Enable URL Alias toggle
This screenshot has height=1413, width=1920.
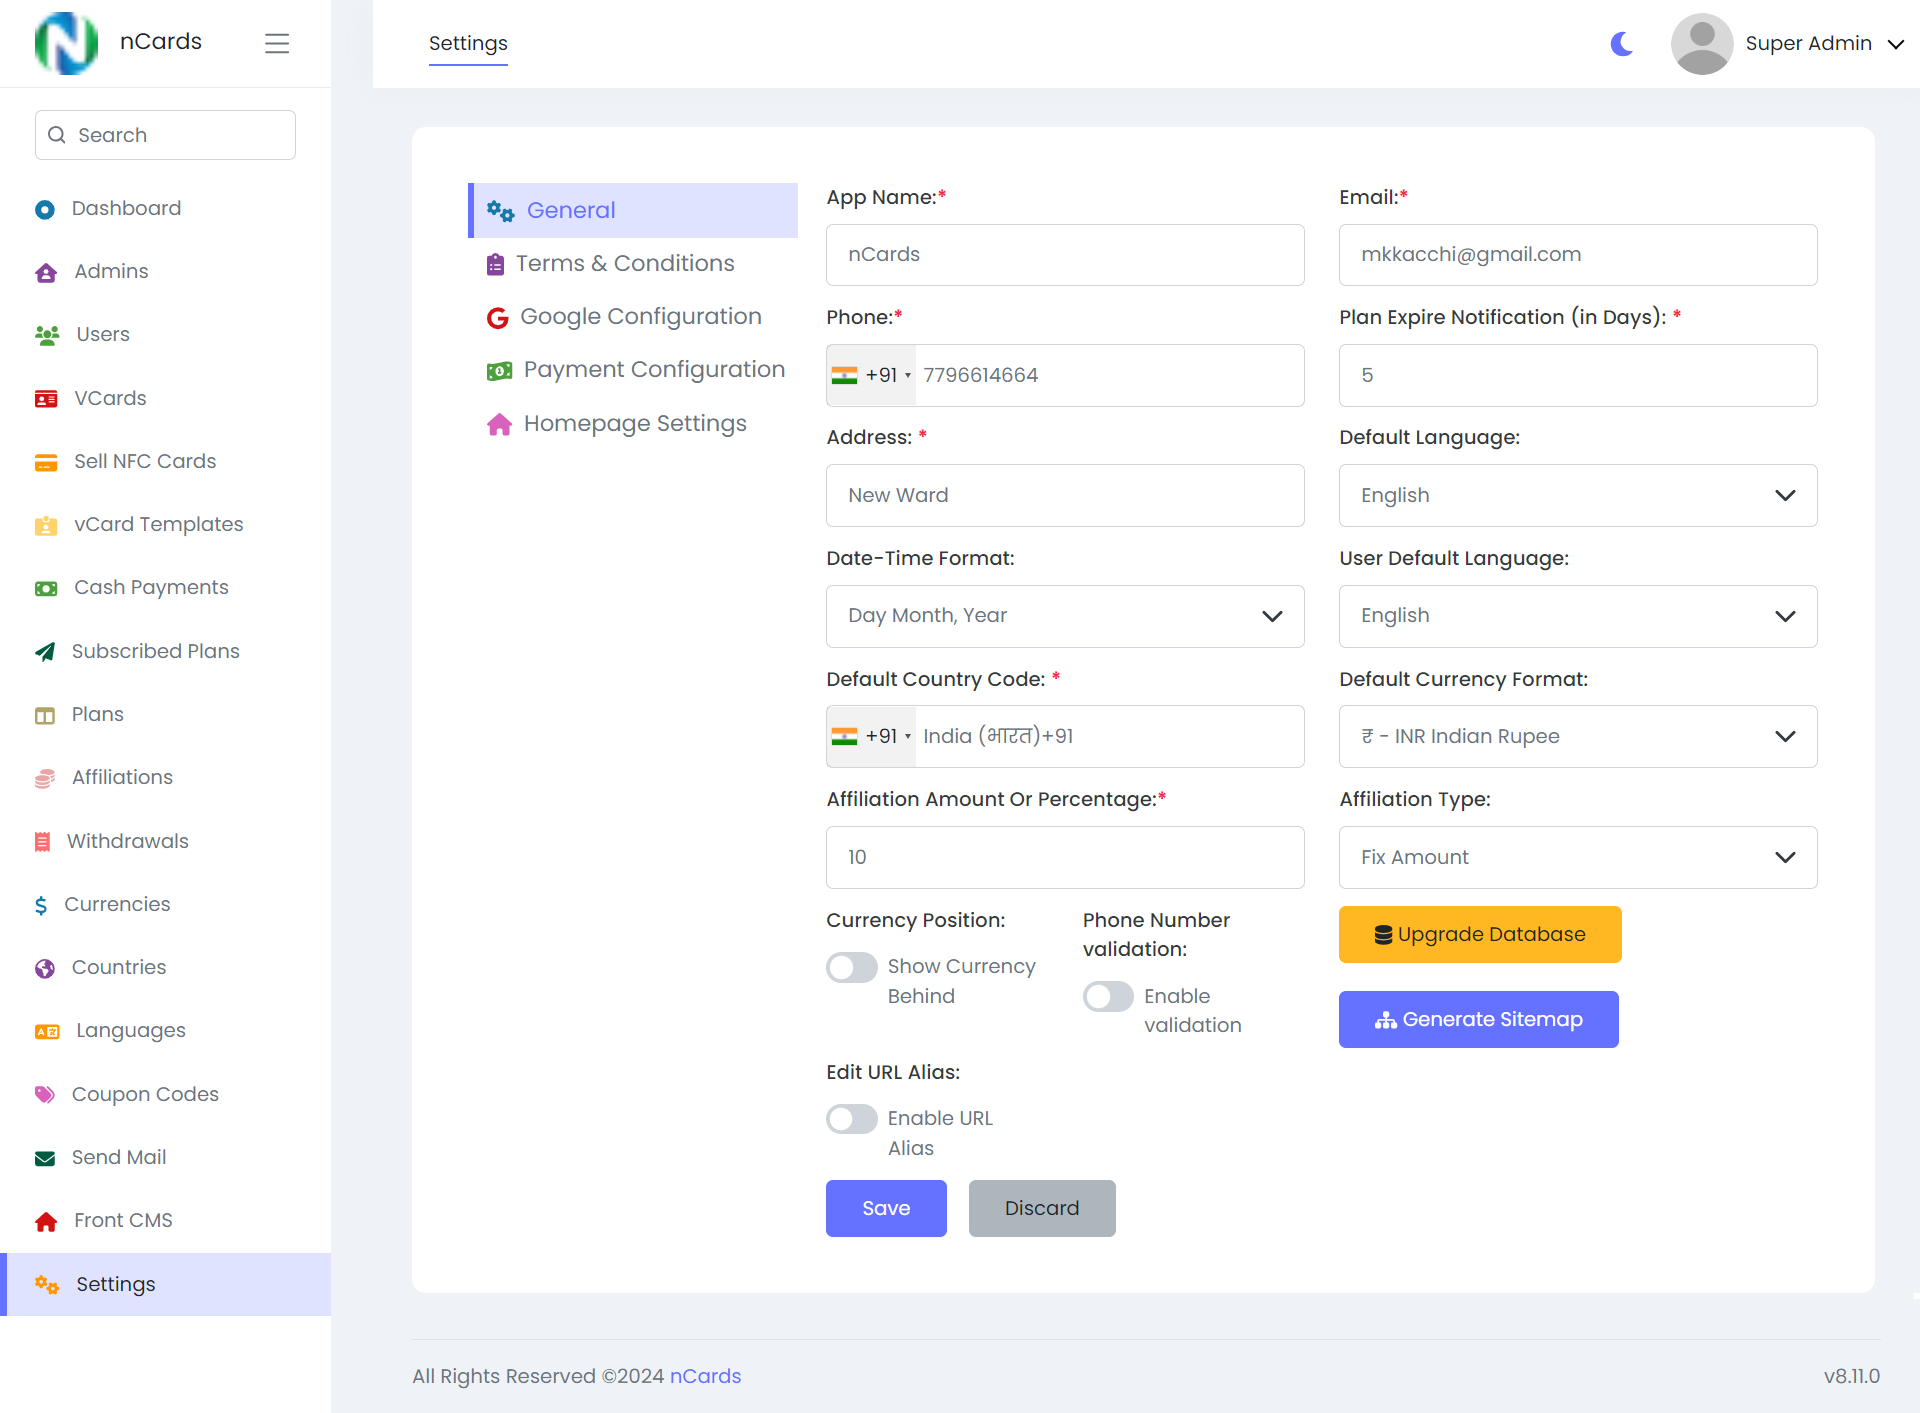pos(851,1118)
